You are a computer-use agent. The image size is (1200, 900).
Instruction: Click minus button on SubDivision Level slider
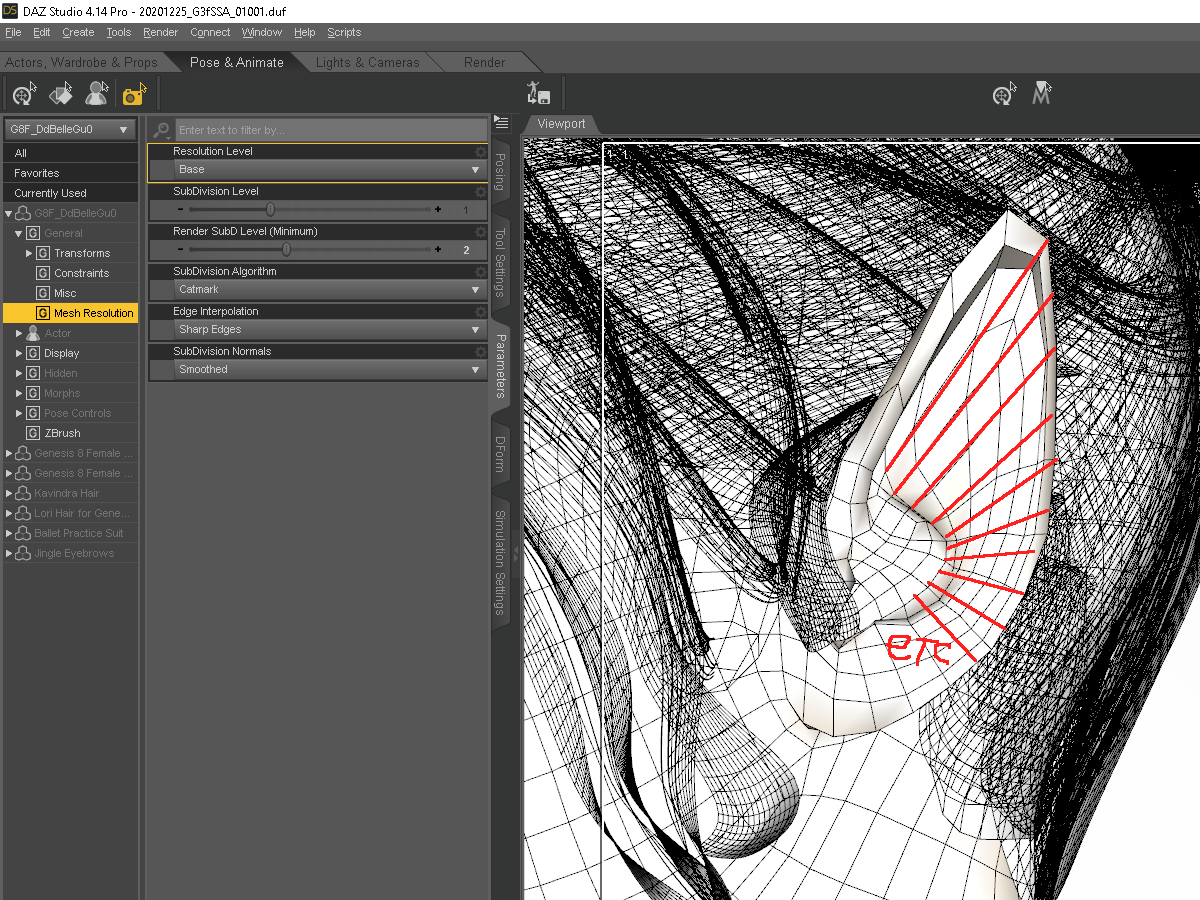pos(180,210)
